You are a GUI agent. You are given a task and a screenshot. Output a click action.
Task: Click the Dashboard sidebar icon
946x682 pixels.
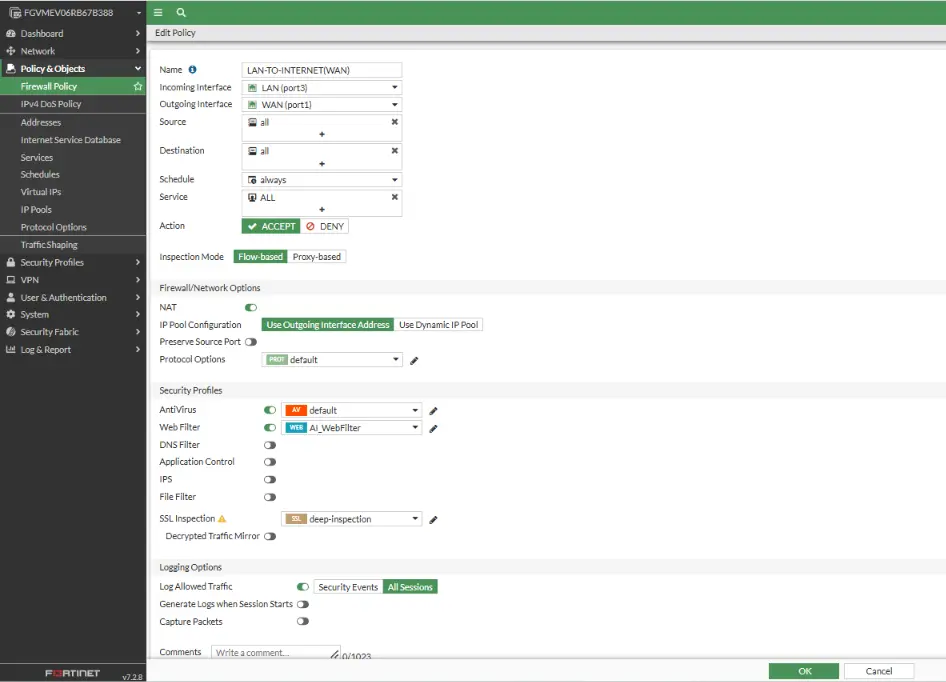[10, 33]
